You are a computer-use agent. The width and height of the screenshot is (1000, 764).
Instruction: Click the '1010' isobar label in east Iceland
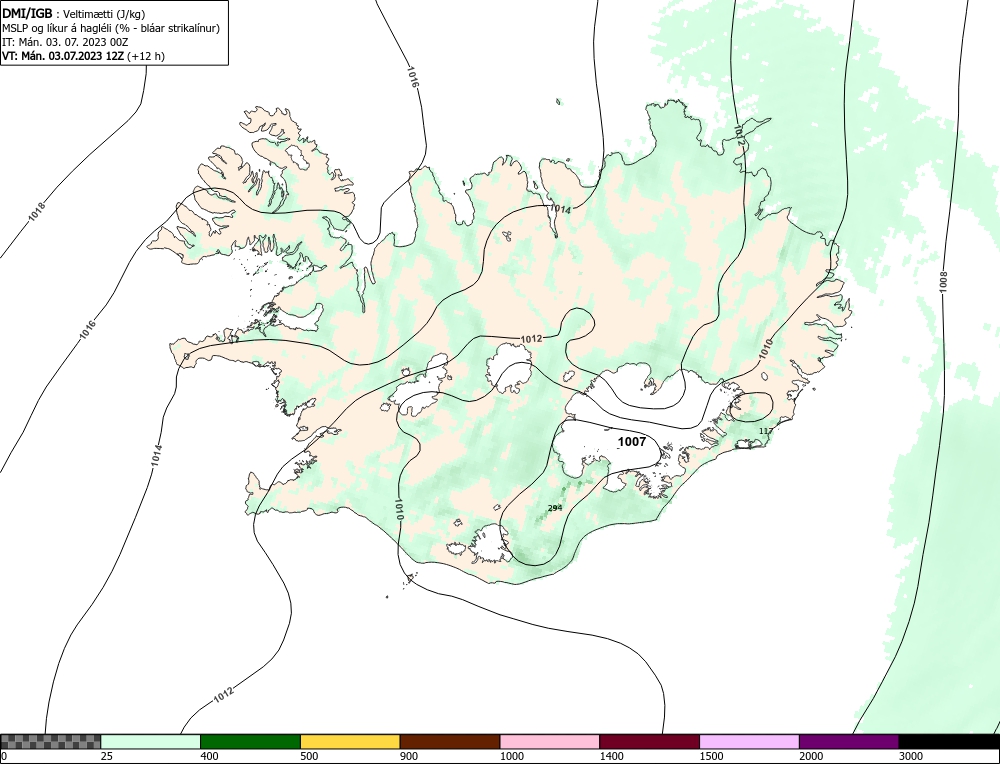tap(766, 348)
